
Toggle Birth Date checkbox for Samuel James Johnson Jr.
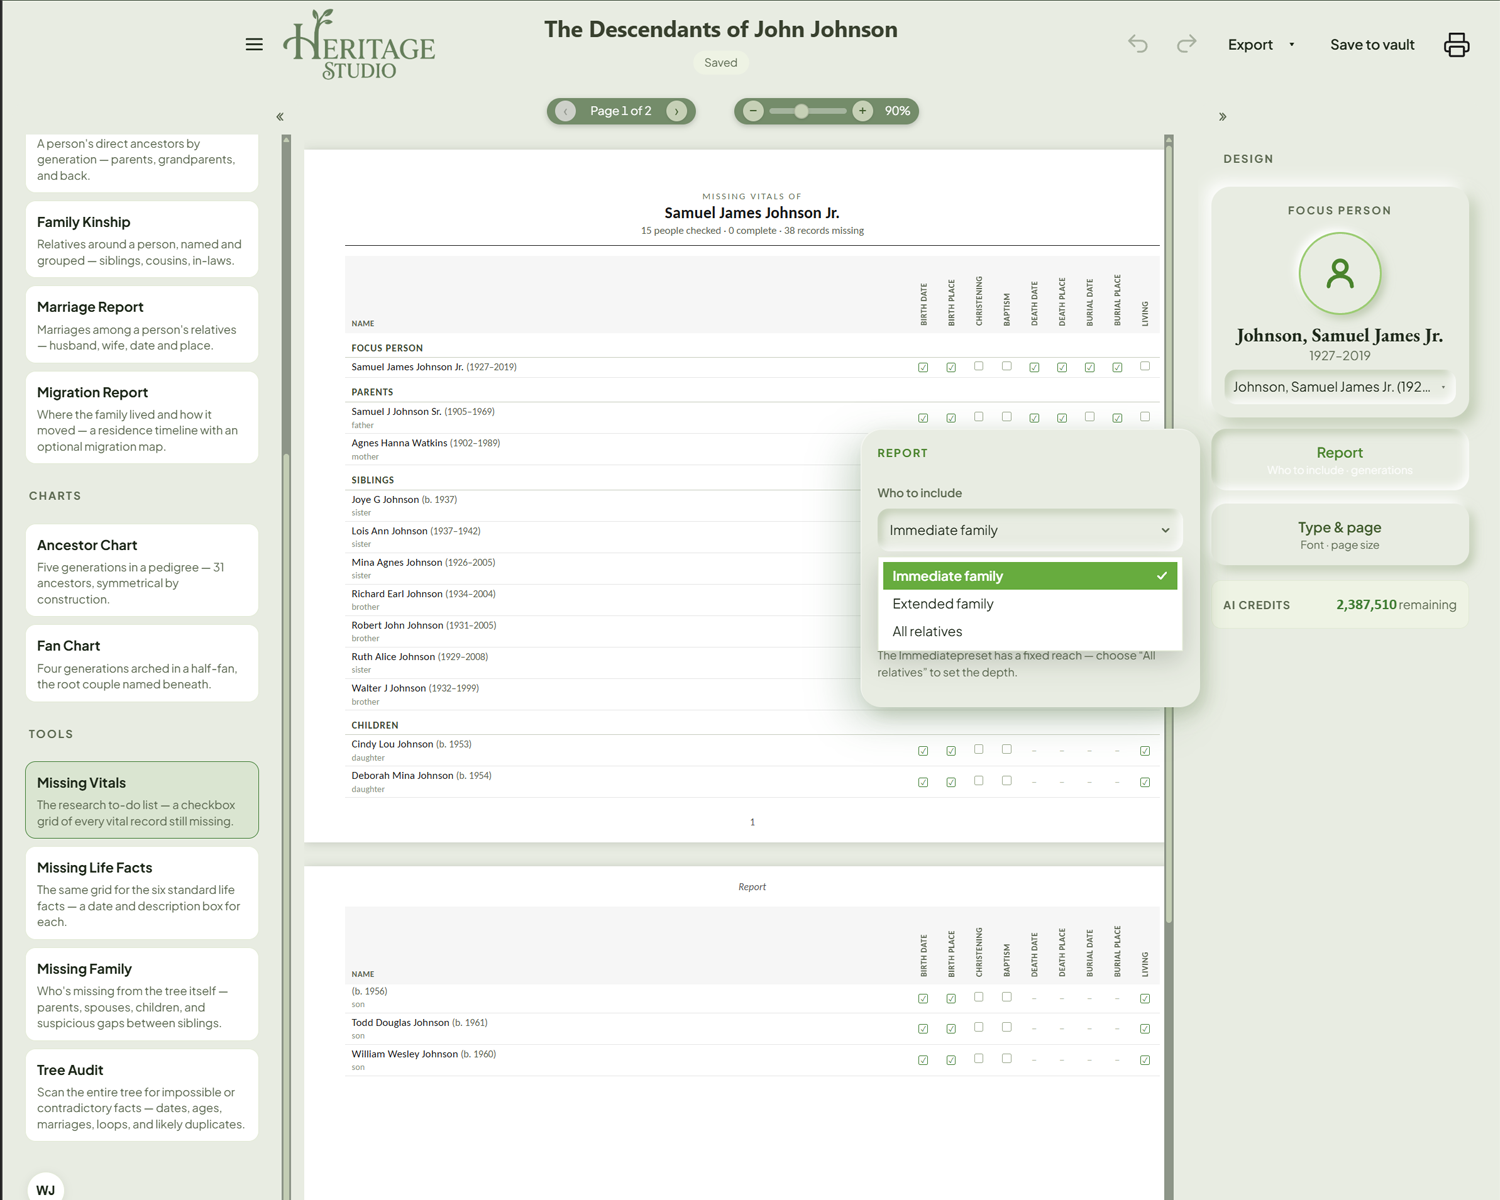coord(923,367)
